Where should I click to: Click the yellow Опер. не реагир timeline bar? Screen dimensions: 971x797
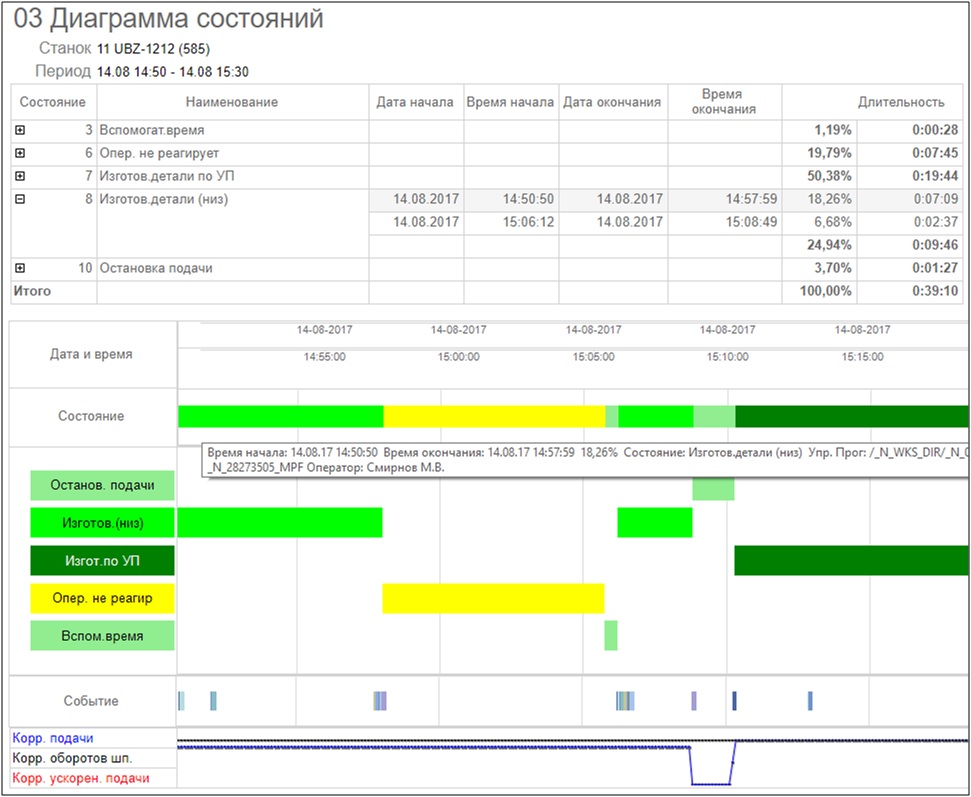click(x=493, y=598)
